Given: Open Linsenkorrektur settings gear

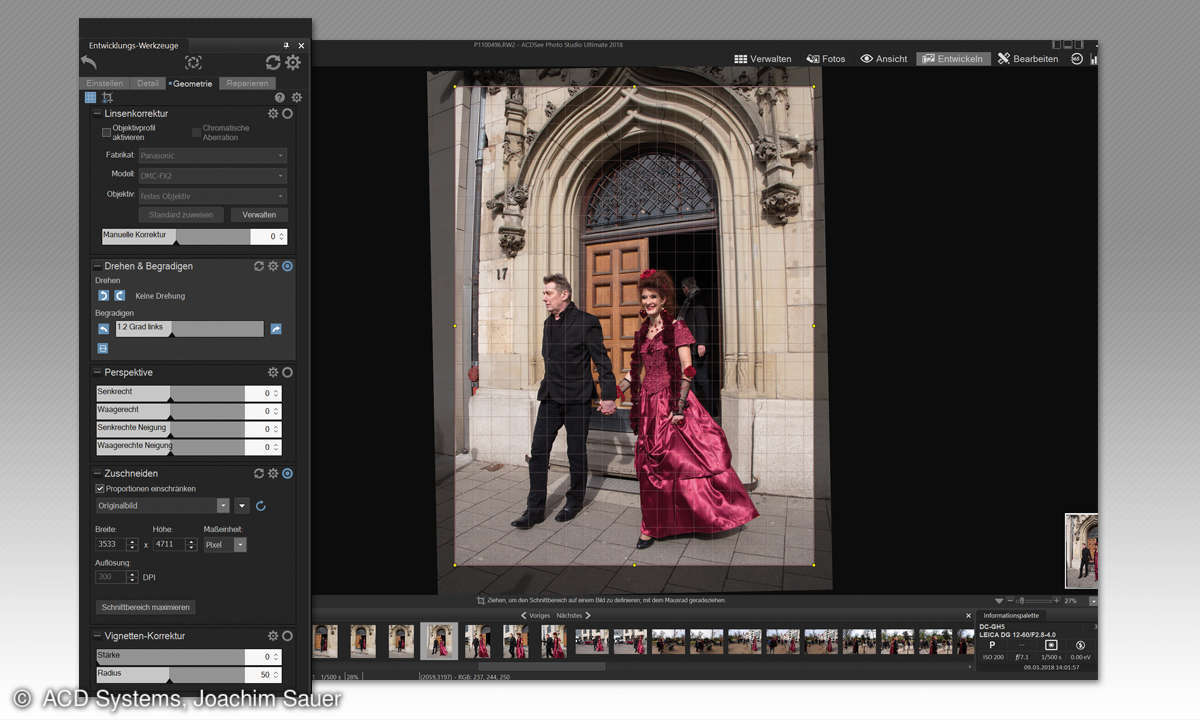Looking at the screenshot, I should [x=273, y=114].
